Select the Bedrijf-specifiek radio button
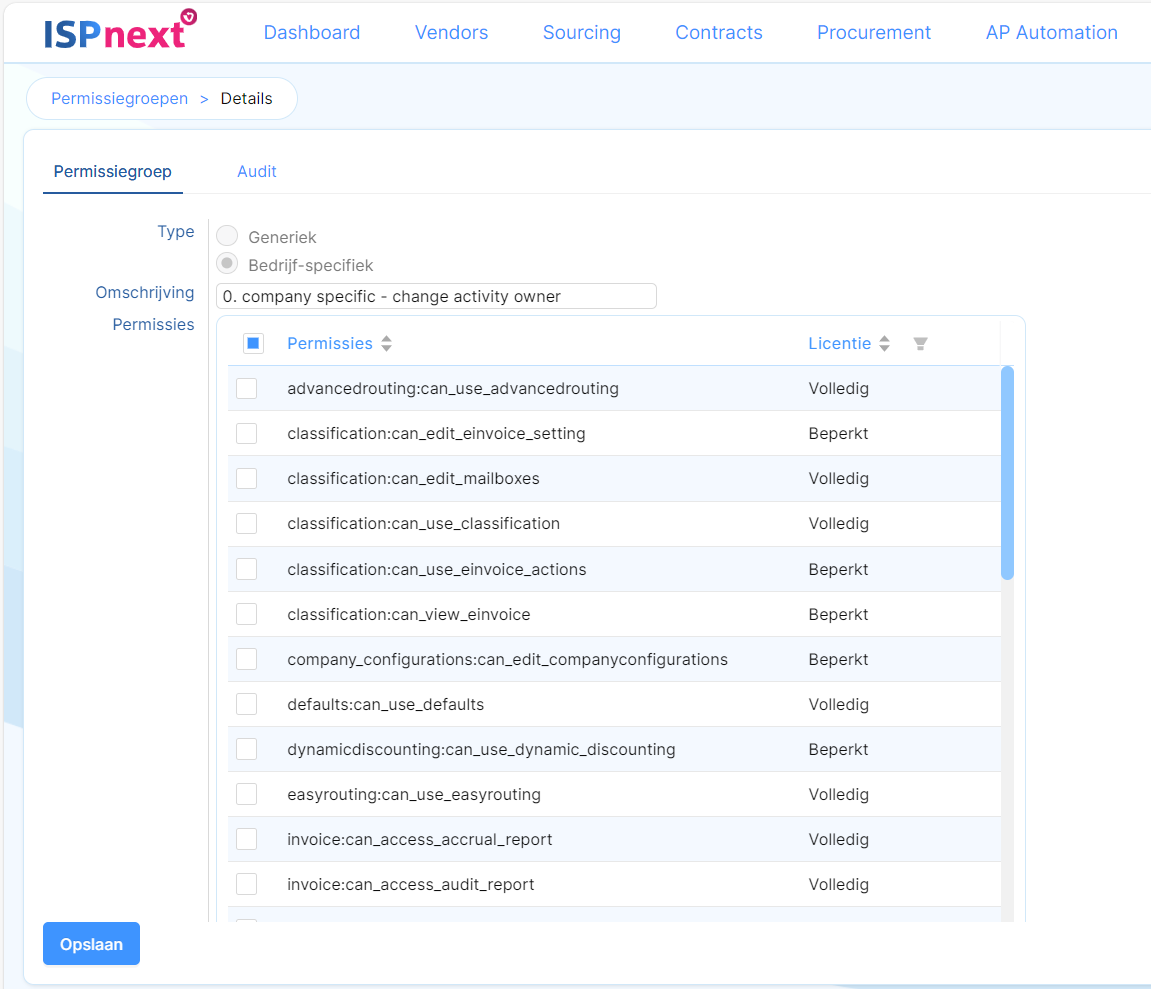The width and height of the screenshot is (1151, 989). 227,264
